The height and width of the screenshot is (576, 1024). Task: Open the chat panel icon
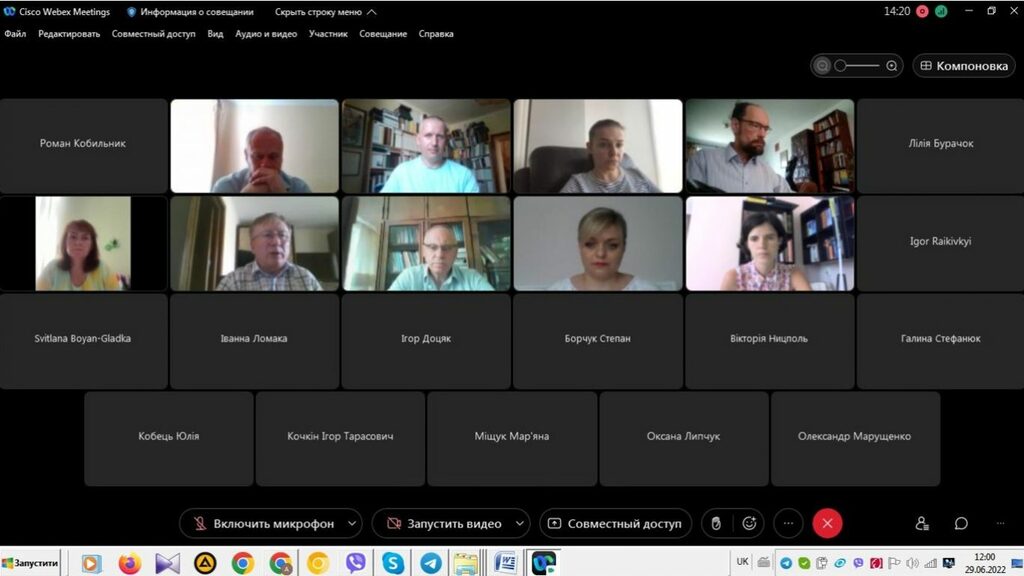click(961, 523)
